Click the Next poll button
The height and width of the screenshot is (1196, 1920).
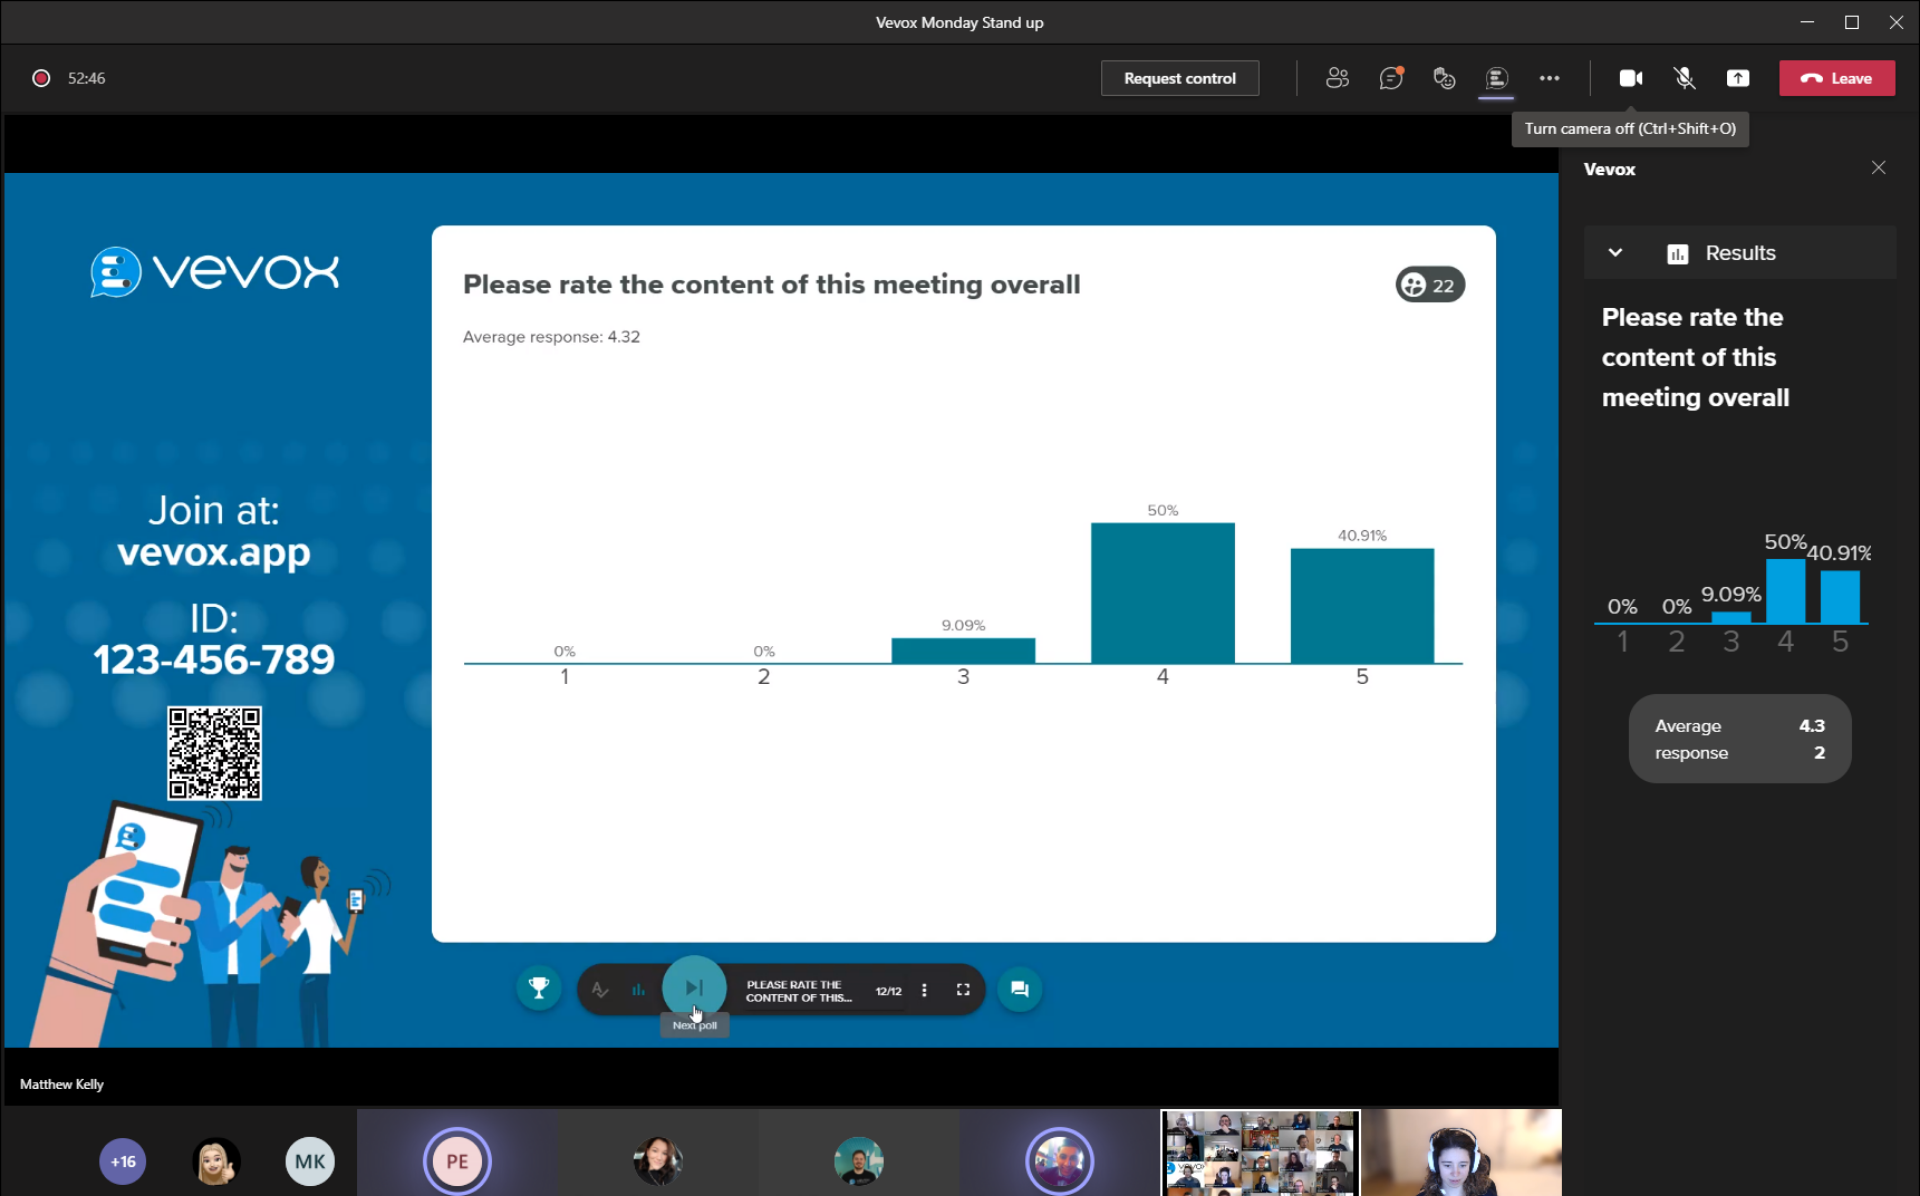click(x=694, y=988)
